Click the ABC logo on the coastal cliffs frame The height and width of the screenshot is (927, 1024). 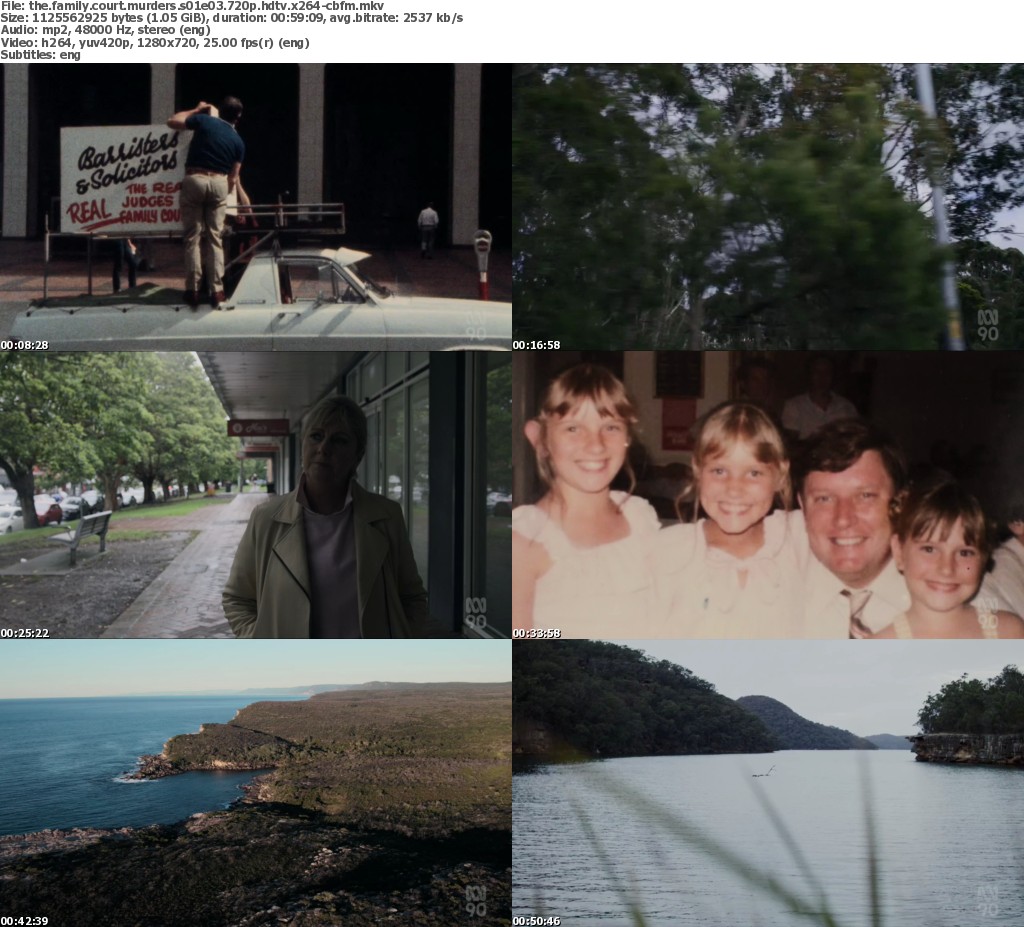point(476,900)
